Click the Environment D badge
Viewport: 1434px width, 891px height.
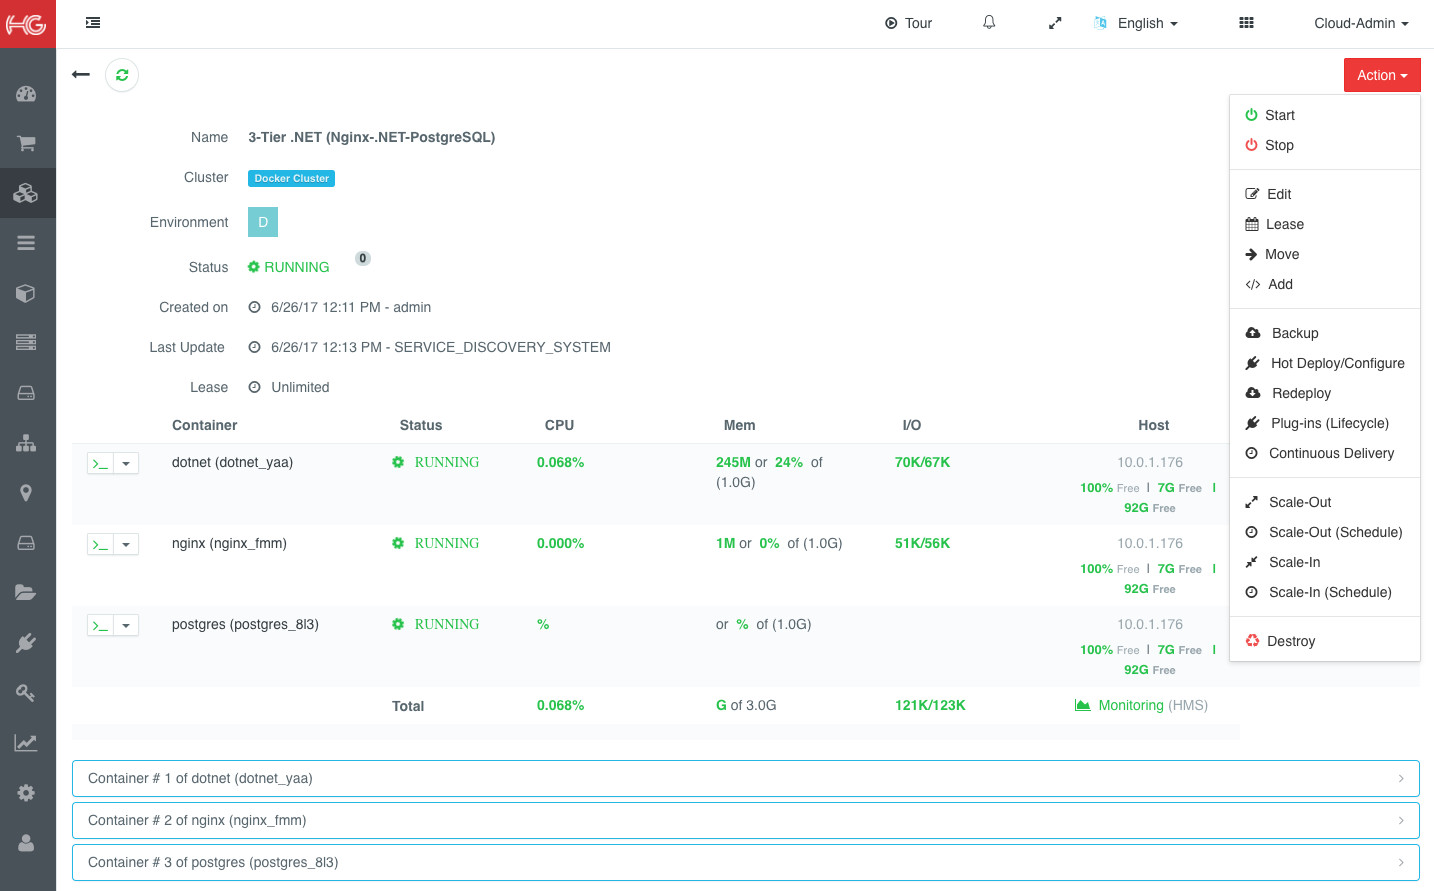pyautogui.click(x=263, y=222)
